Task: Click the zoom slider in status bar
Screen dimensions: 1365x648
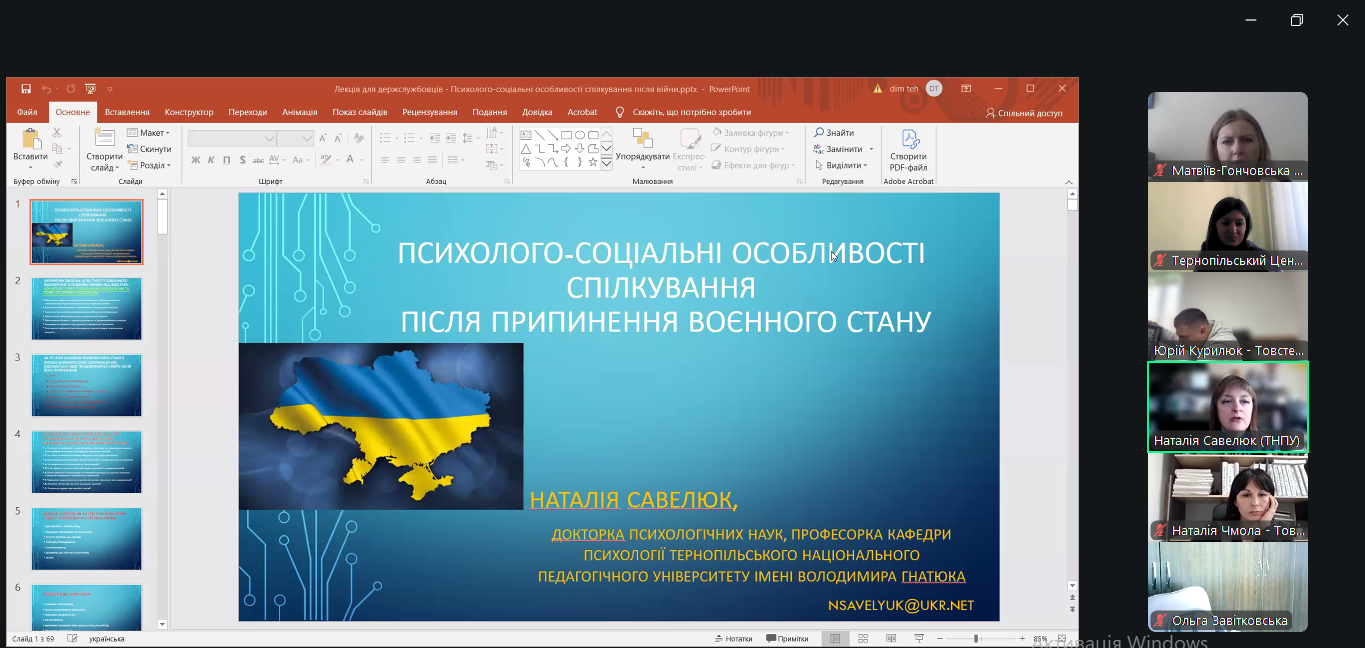Action: pyautogui.click(x=977, y=638)
